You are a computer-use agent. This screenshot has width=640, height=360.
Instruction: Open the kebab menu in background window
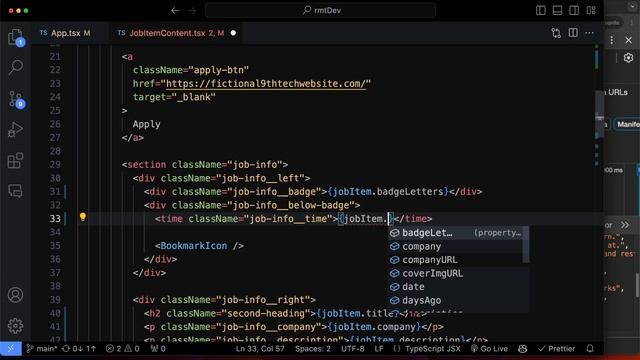(611, 40)
